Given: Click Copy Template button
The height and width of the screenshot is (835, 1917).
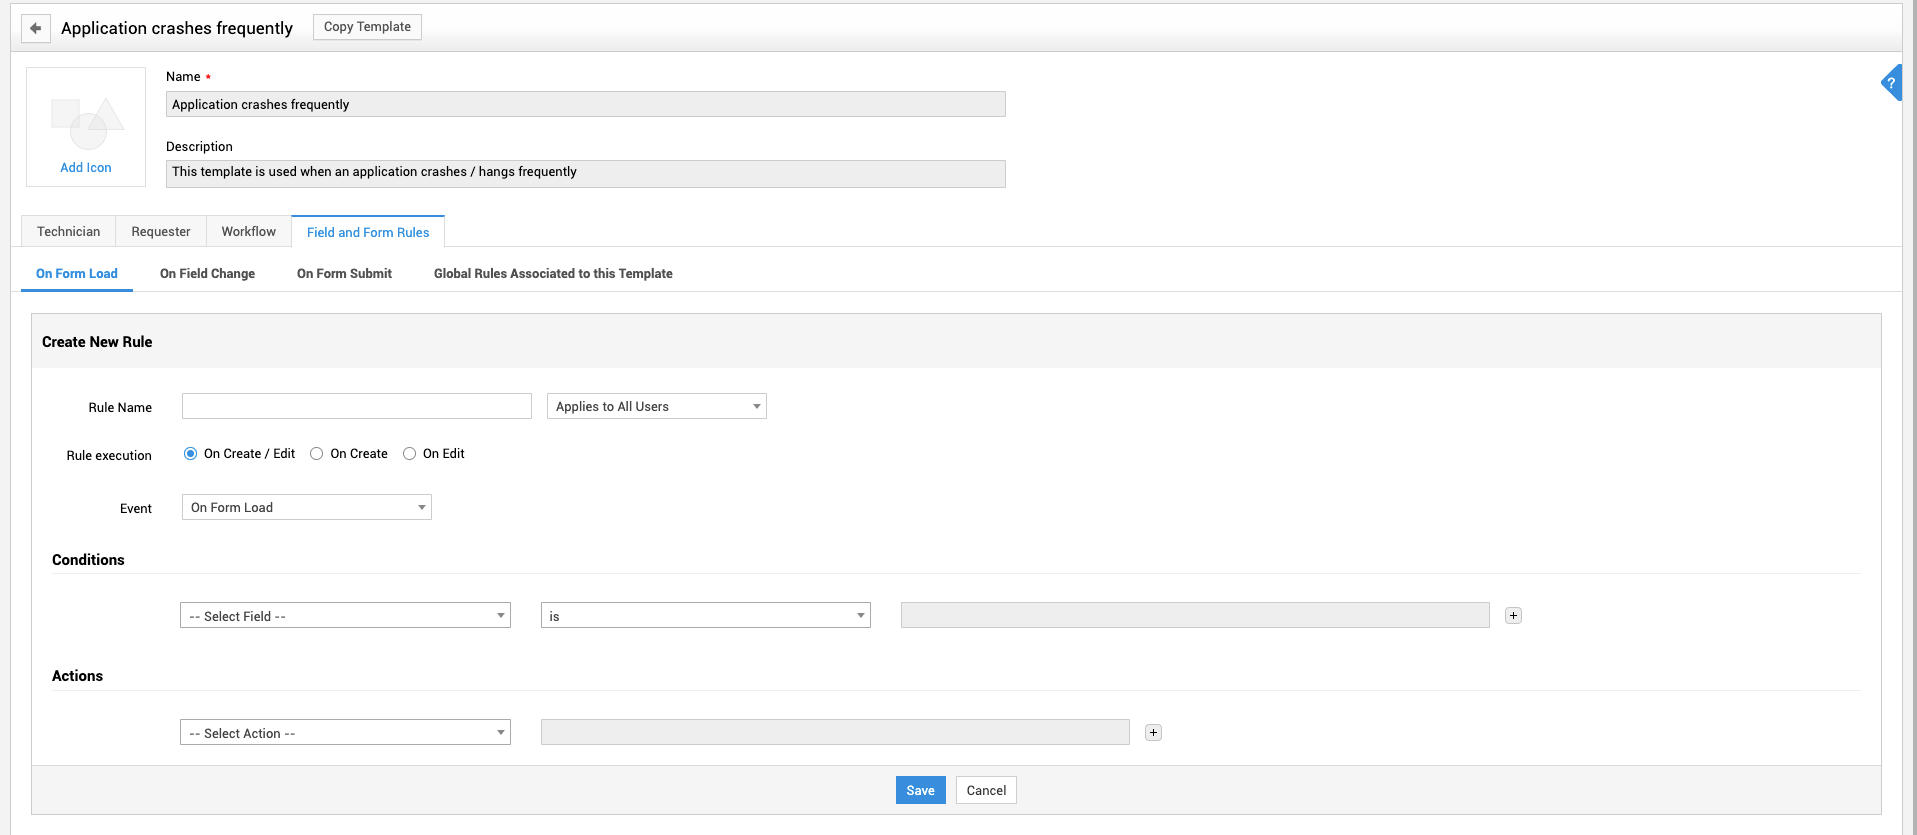Looking at the screenshot, I should (367, 27).
